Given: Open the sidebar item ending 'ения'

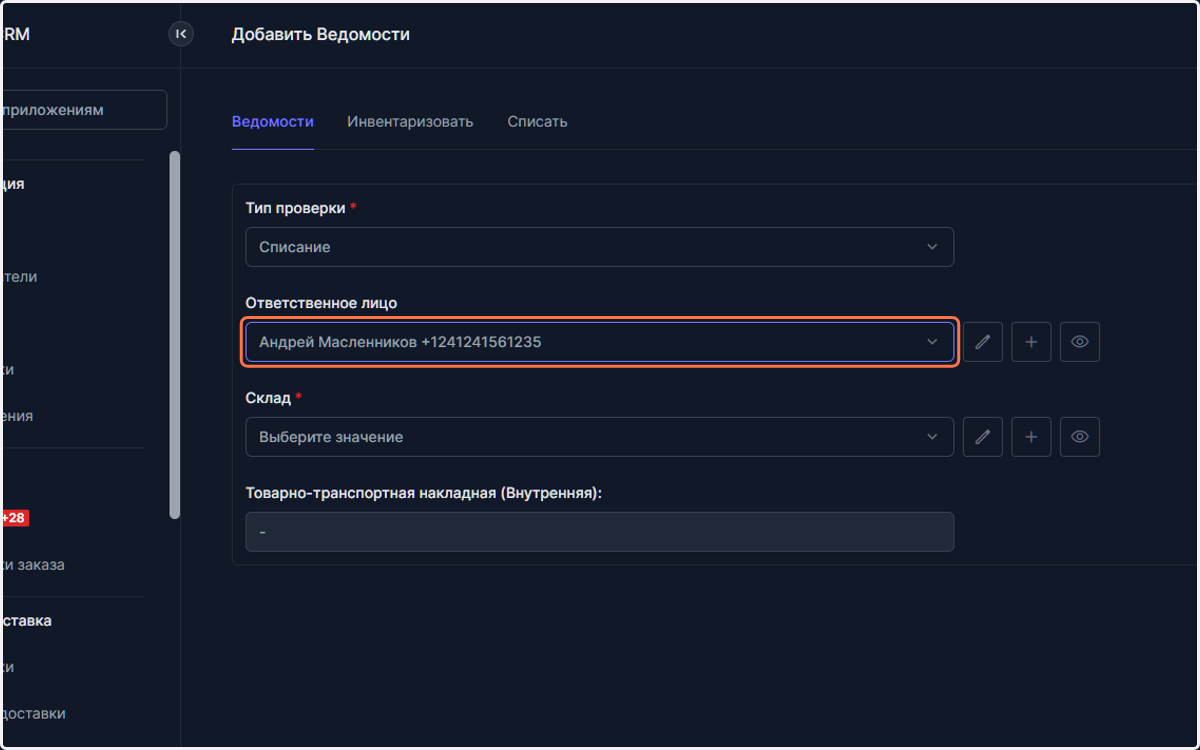Looking at the screenshot, I should pyautogui.click(x=18, y=416).
